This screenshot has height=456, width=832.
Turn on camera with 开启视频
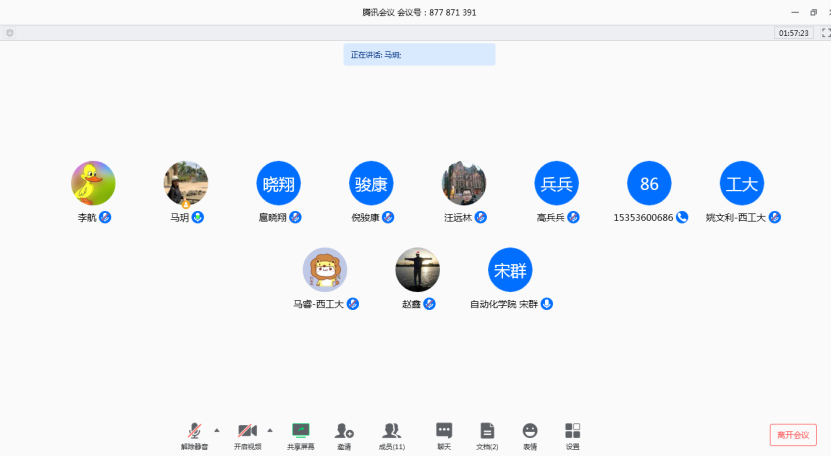(247, 434)
